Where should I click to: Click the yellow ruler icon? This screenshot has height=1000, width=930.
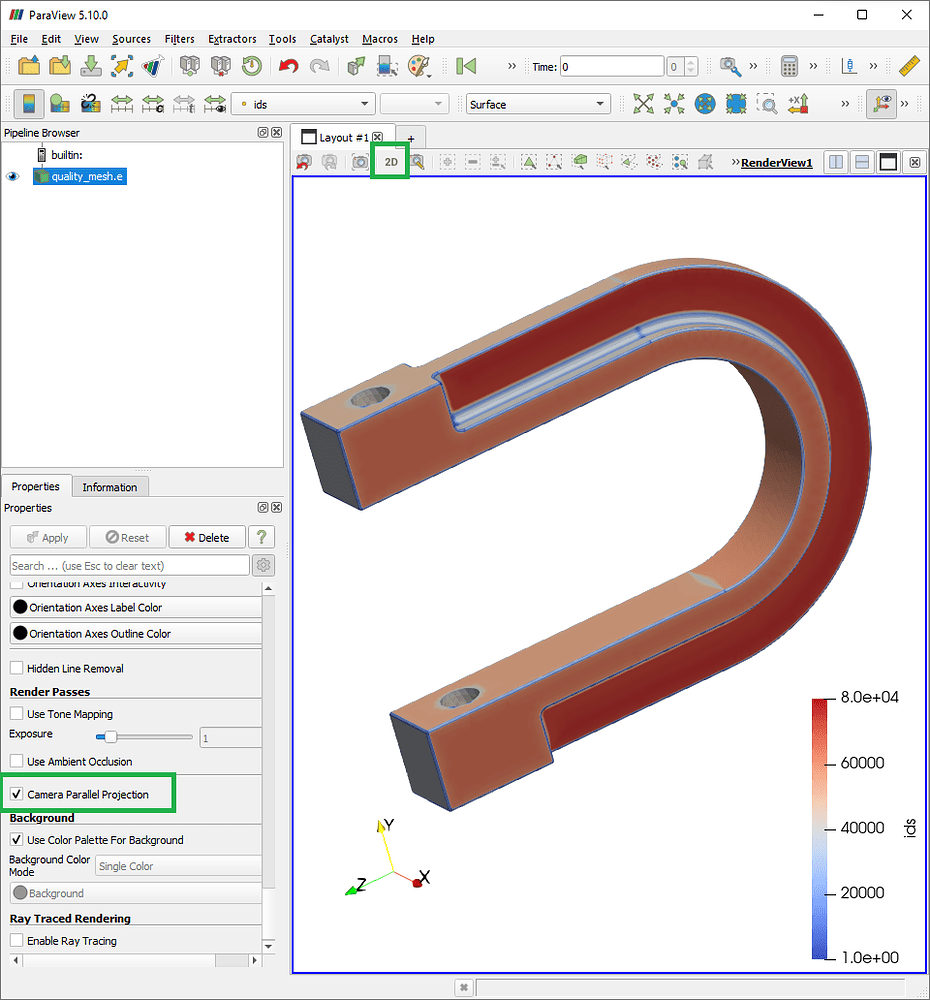click(908, 66)
